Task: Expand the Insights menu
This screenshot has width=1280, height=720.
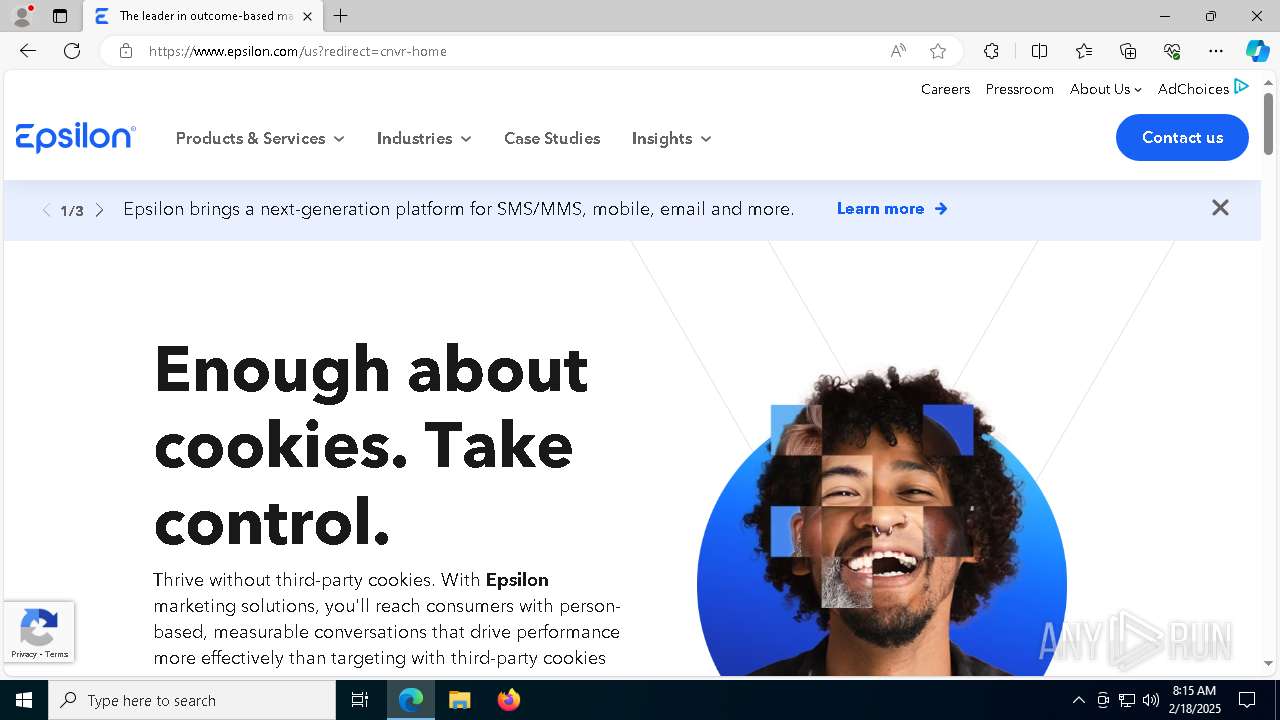Action: click(x=671, y=138)
